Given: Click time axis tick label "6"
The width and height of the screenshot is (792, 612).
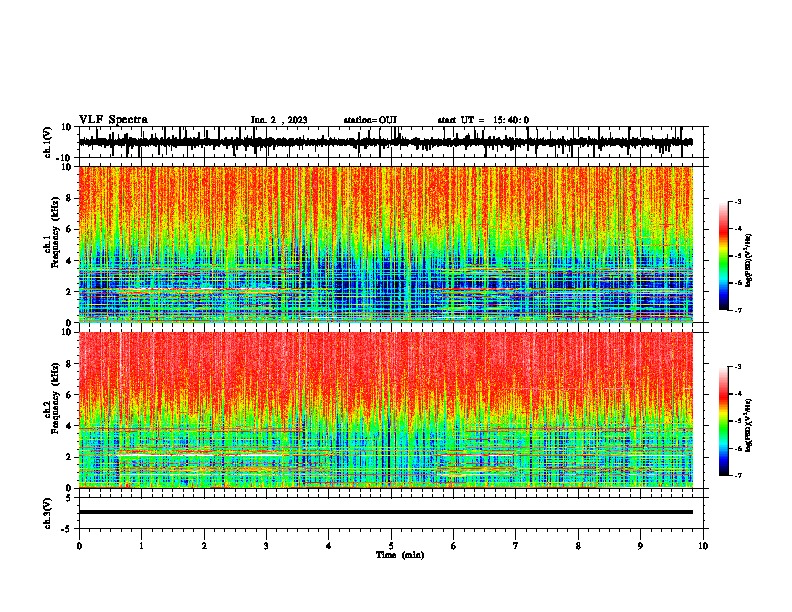Looking at the screenshot, I should 454,546.
